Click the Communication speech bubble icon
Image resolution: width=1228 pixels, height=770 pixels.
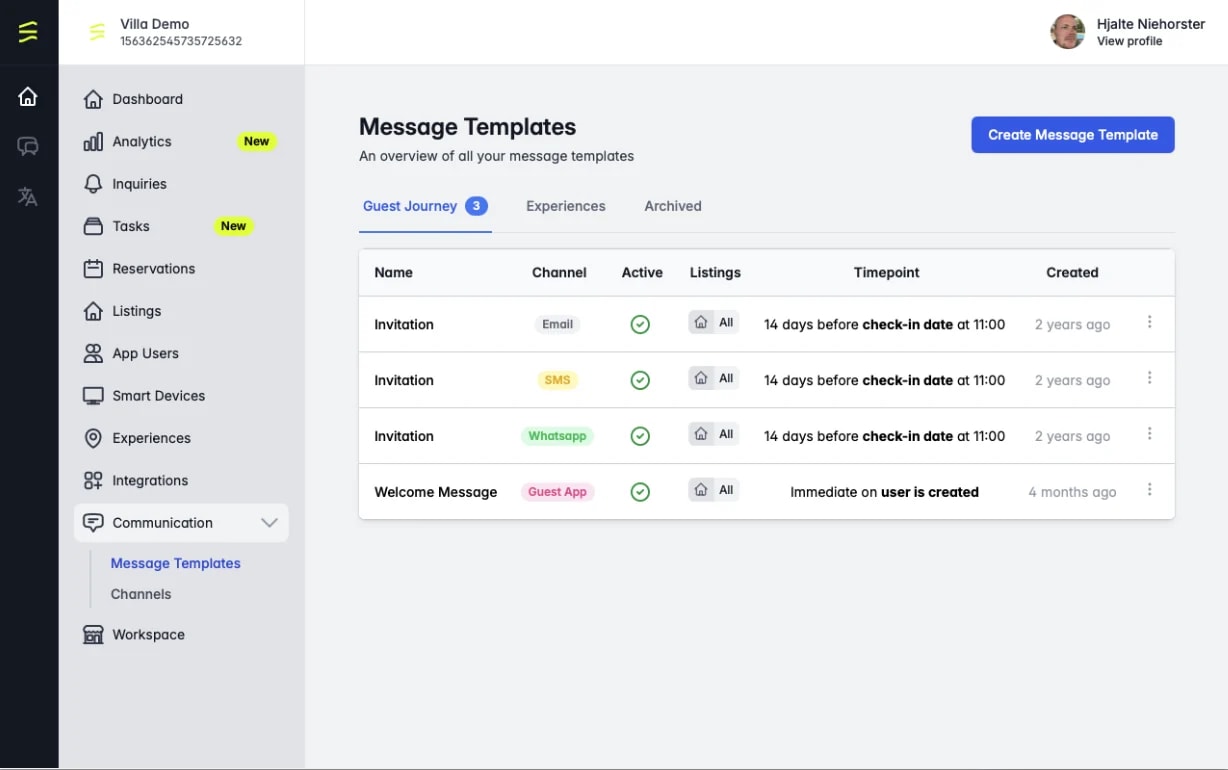click(93, 523)
